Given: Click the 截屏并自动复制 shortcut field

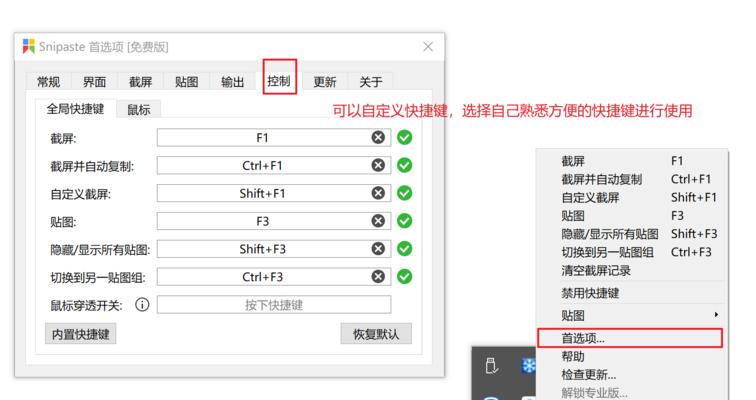Looking at the screenshot, I should [274, 165].
